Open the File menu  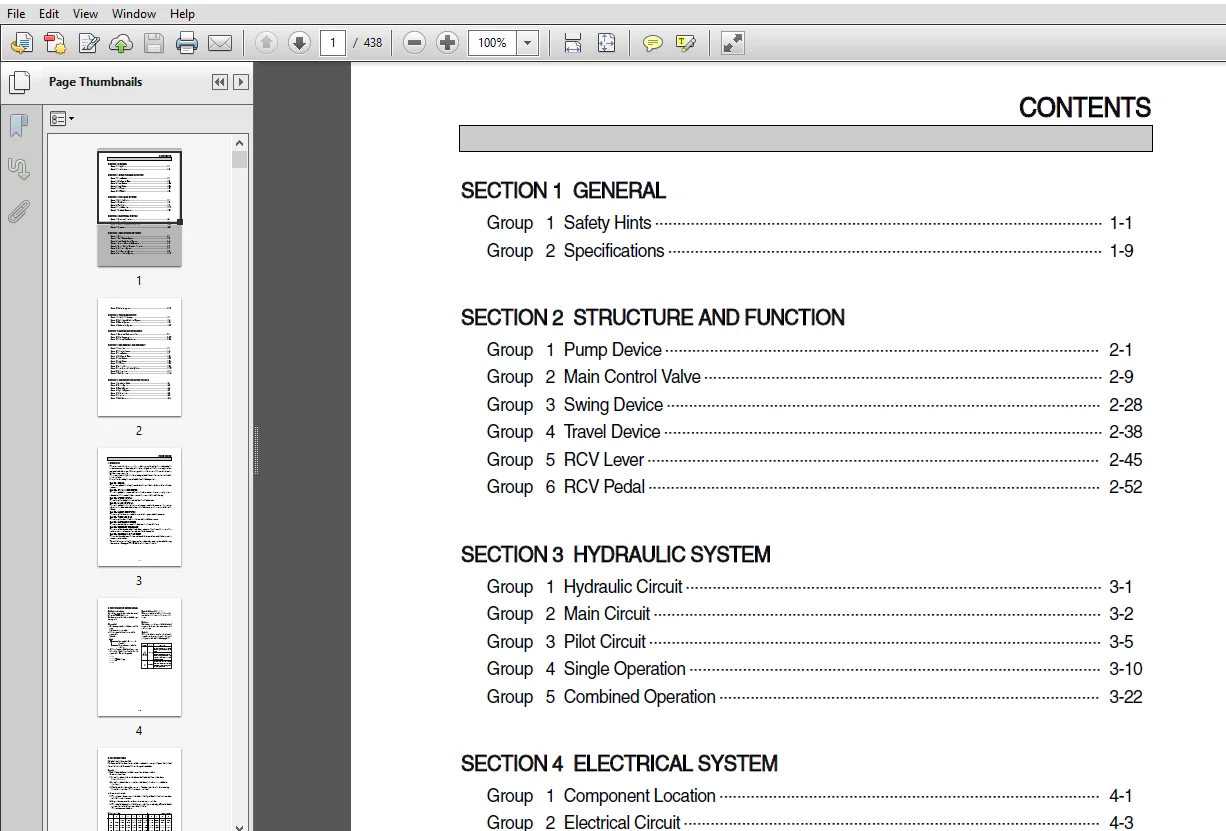[16, 13]
